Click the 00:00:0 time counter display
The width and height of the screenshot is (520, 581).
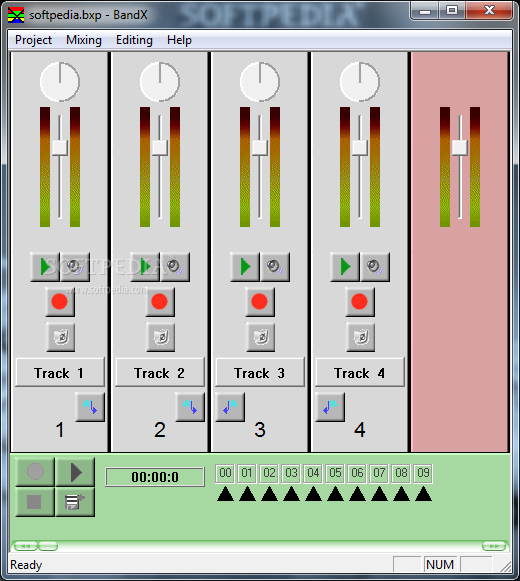tap(155, 477)
